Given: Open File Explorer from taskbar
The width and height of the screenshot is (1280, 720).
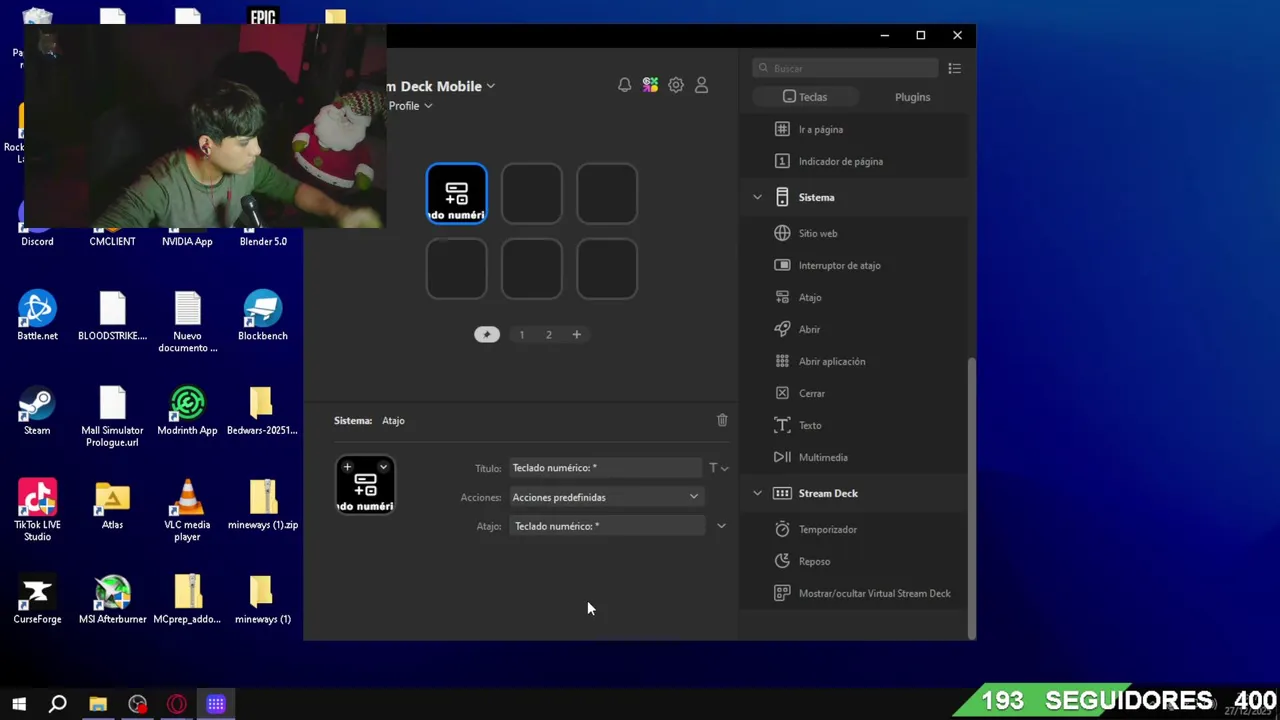Looking at the screenshot, I should [x=98, y=704].
